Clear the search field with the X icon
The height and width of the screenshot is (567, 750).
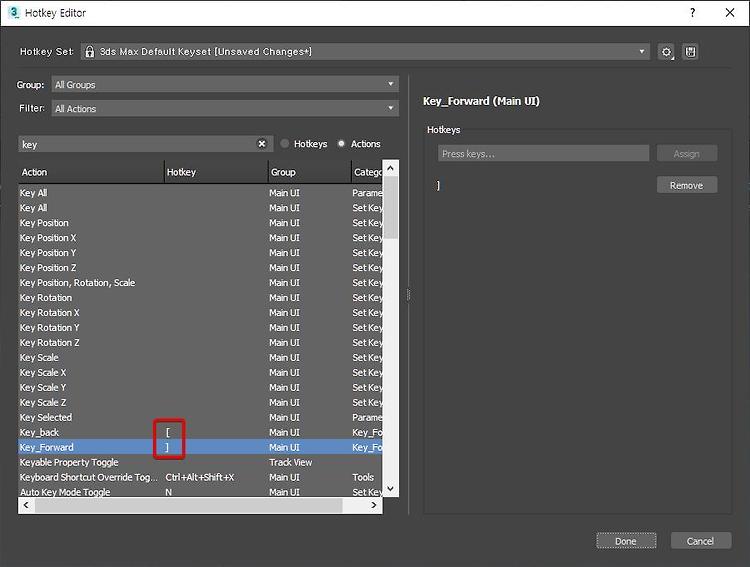(262, 144)
